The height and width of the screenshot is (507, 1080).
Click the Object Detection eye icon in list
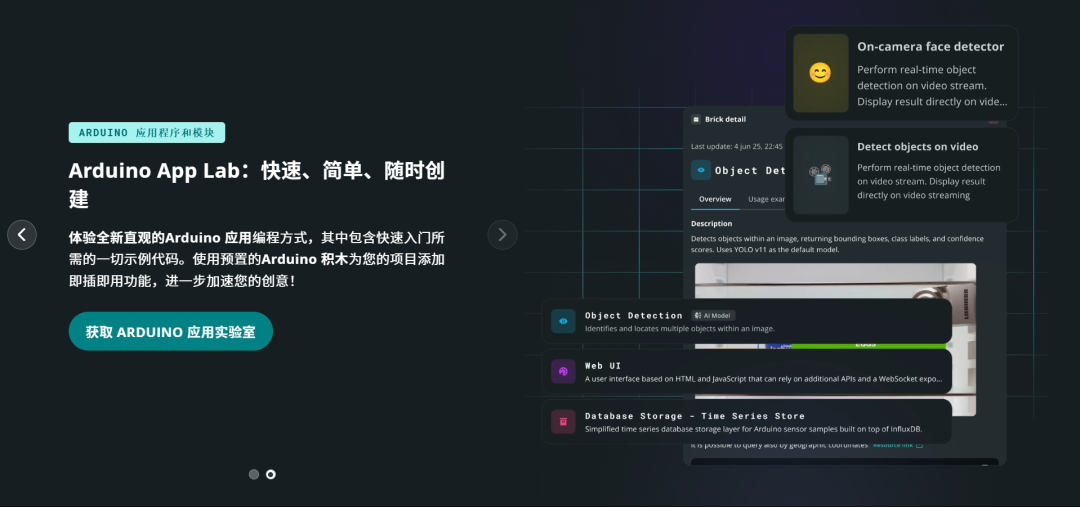[563, 321]
